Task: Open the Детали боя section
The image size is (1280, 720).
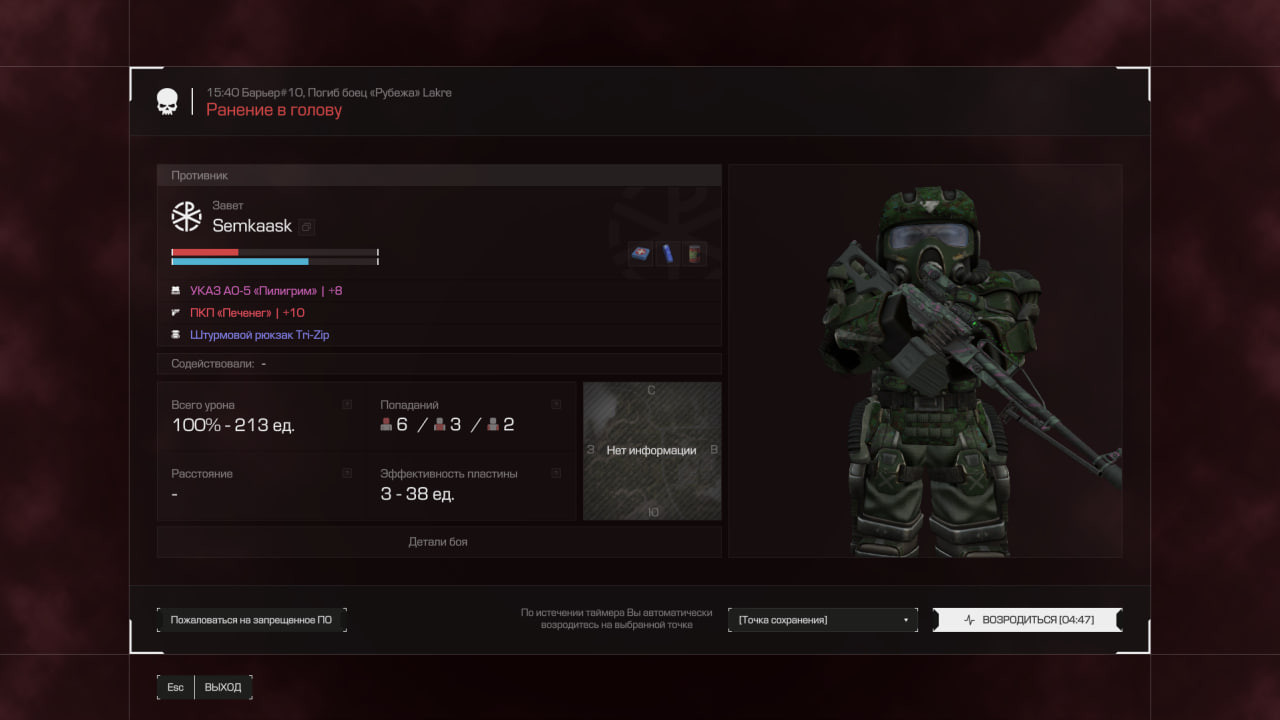Action: 438,542
